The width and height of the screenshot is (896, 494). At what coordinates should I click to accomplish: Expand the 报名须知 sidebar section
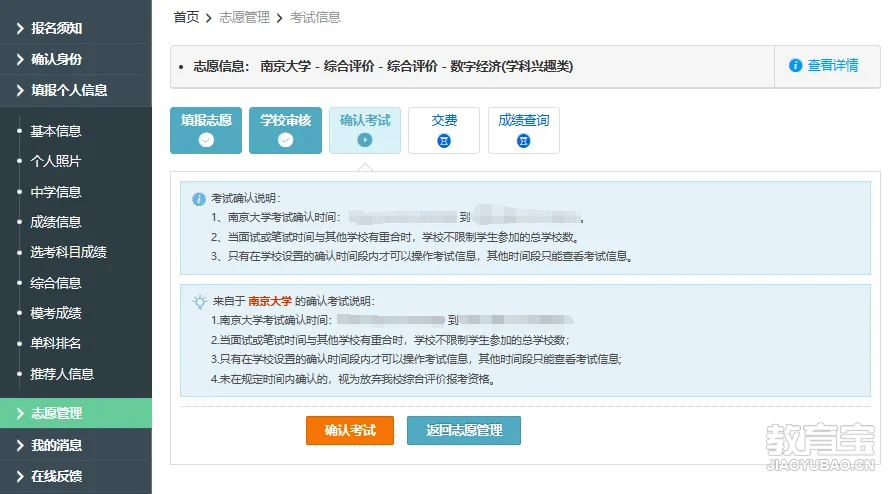tap(75, 28)
